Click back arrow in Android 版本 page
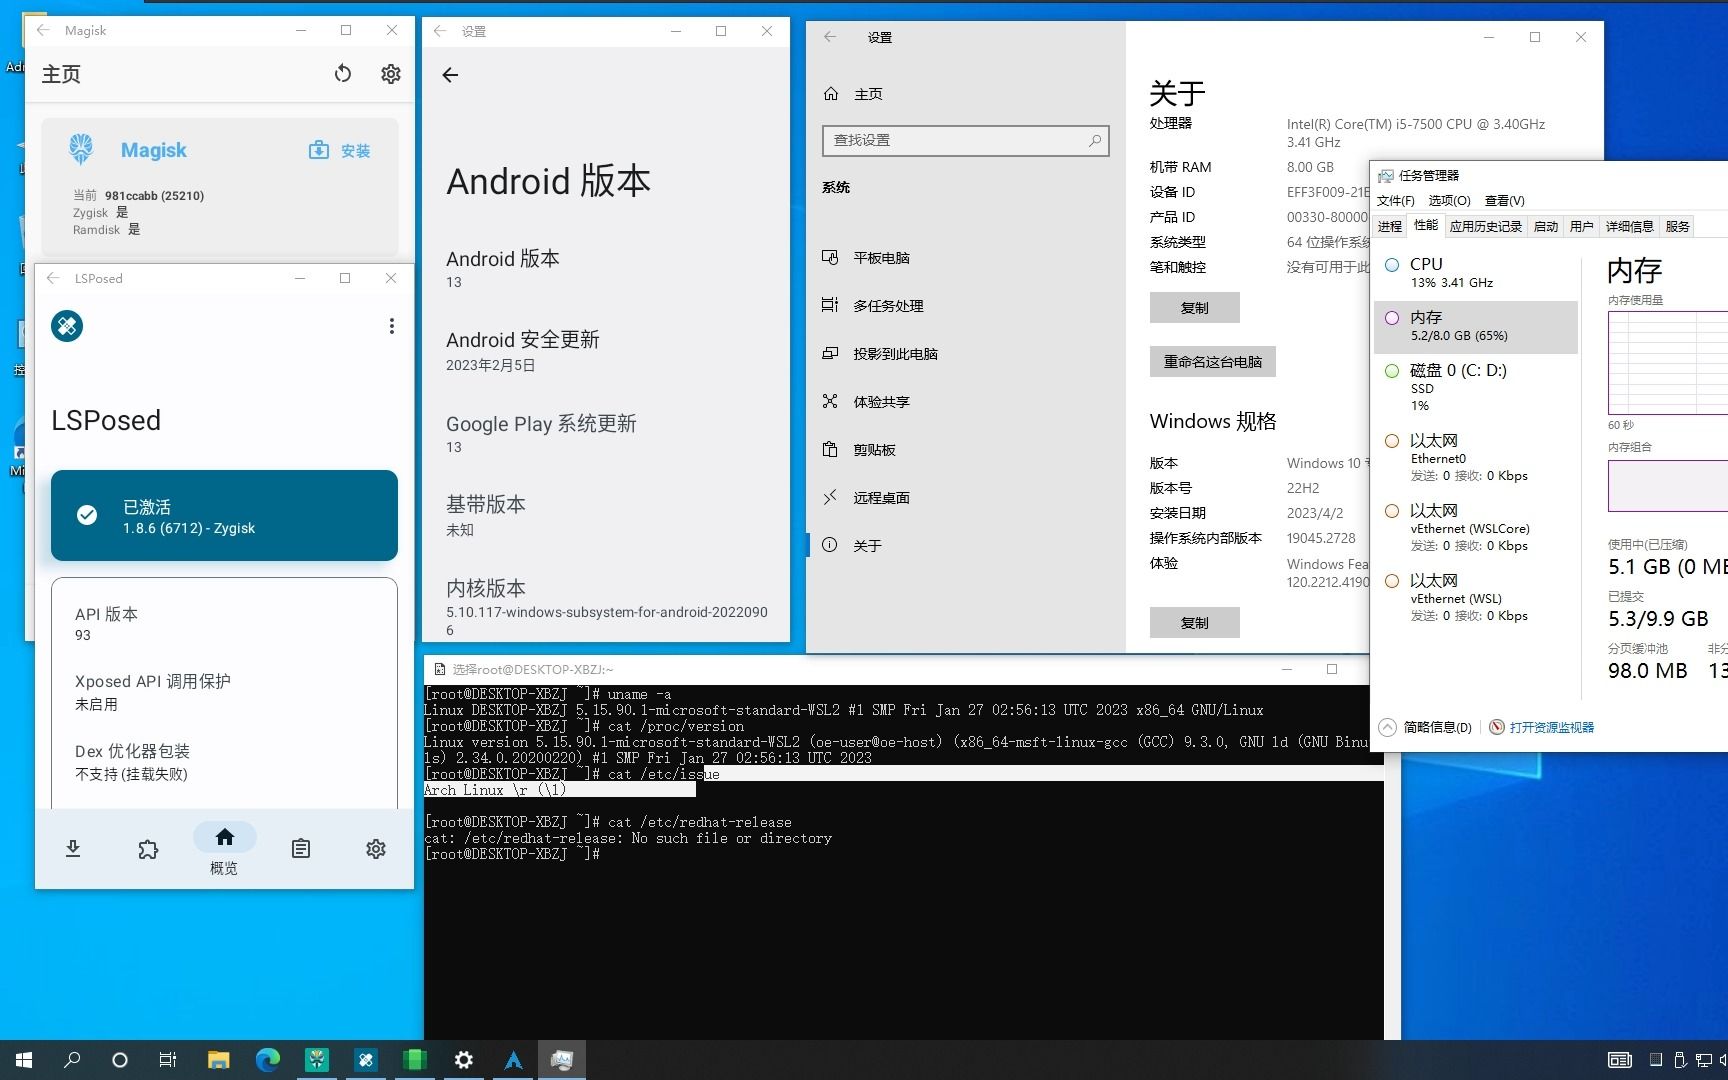The image size is (1728, 1080). [450, 75]
